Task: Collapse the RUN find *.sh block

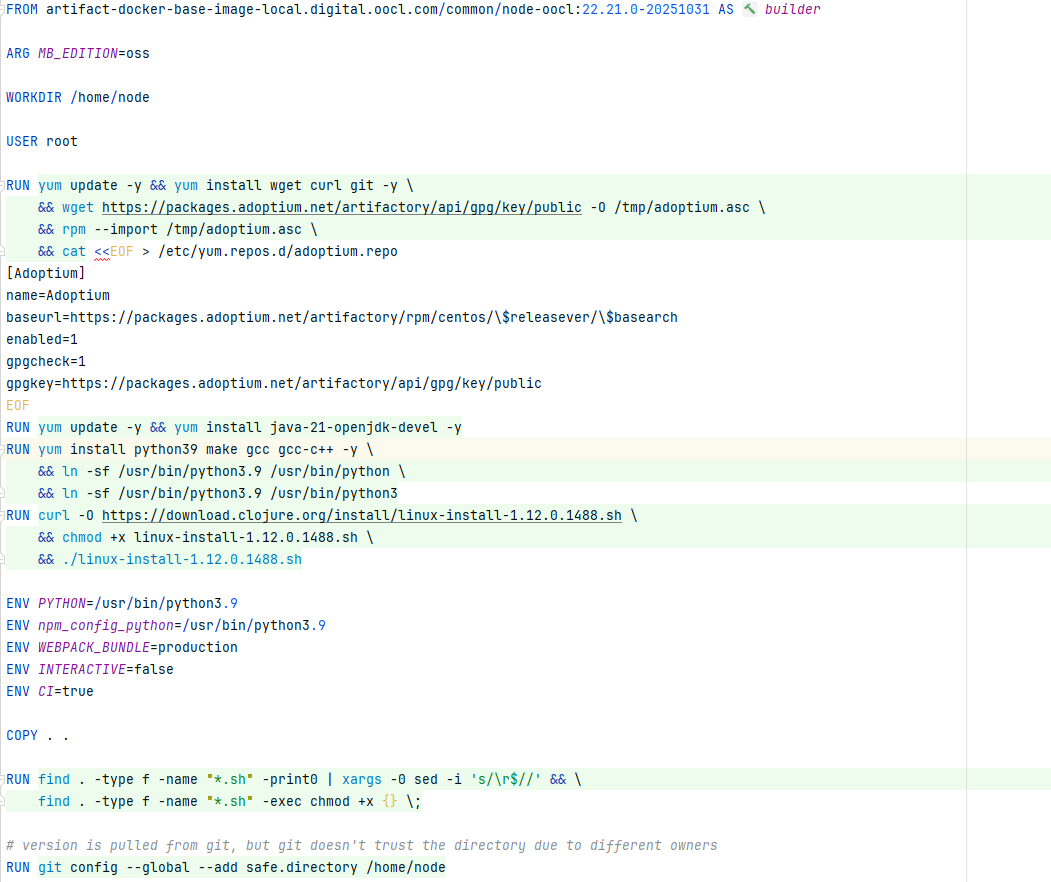Action: click(x=3, y=779)
